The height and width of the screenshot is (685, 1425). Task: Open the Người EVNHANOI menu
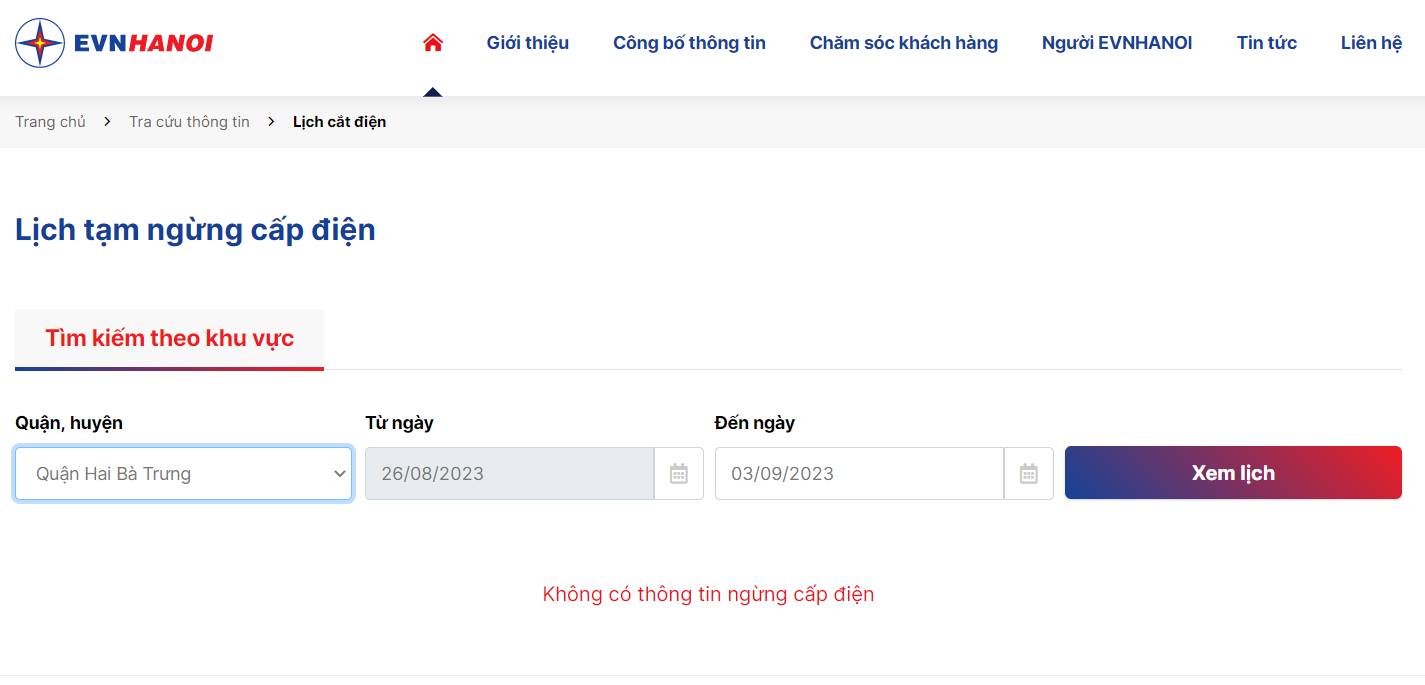click(x=1117, y=43)
